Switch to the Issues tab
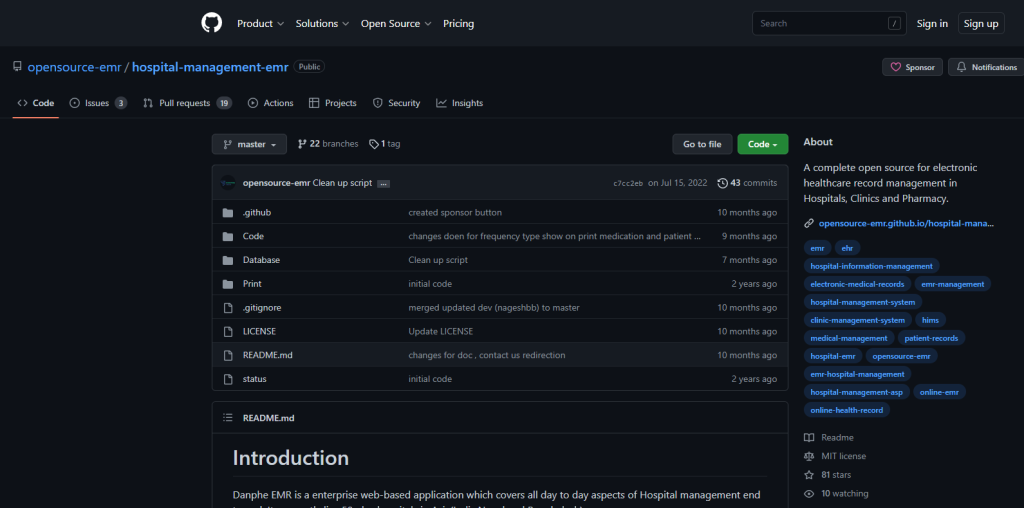Image resolution: width=1024 pixels, height=508 pixels. (x=98, y=103)
